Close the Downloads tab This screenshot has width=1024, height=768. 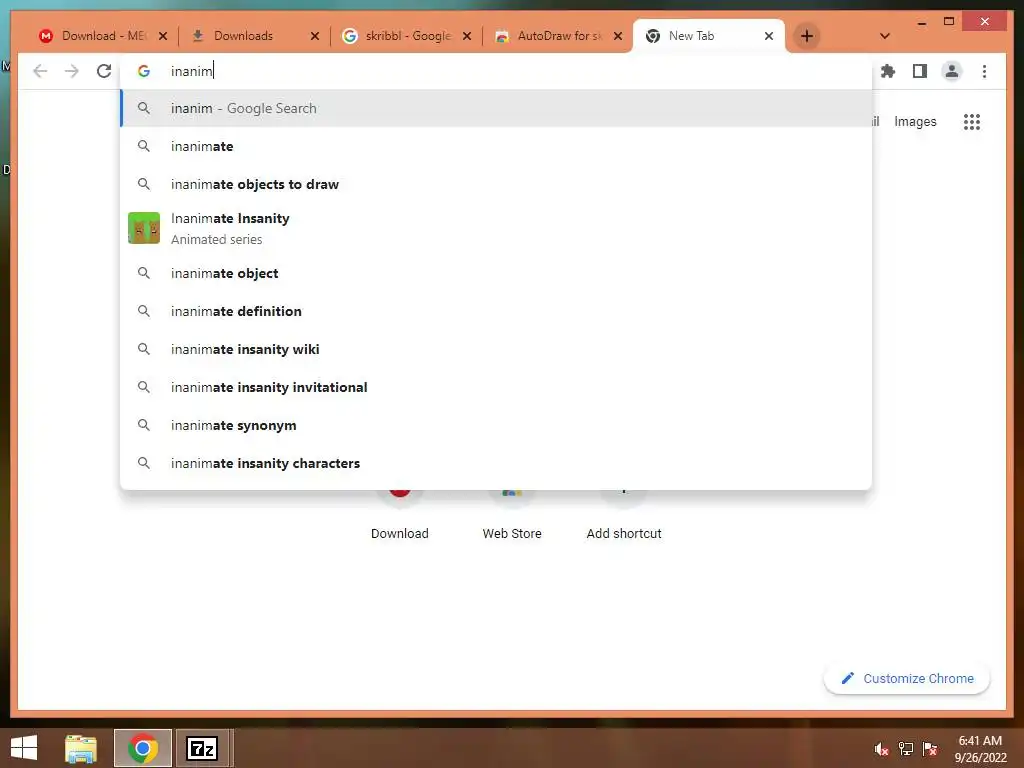pos(315,36)
